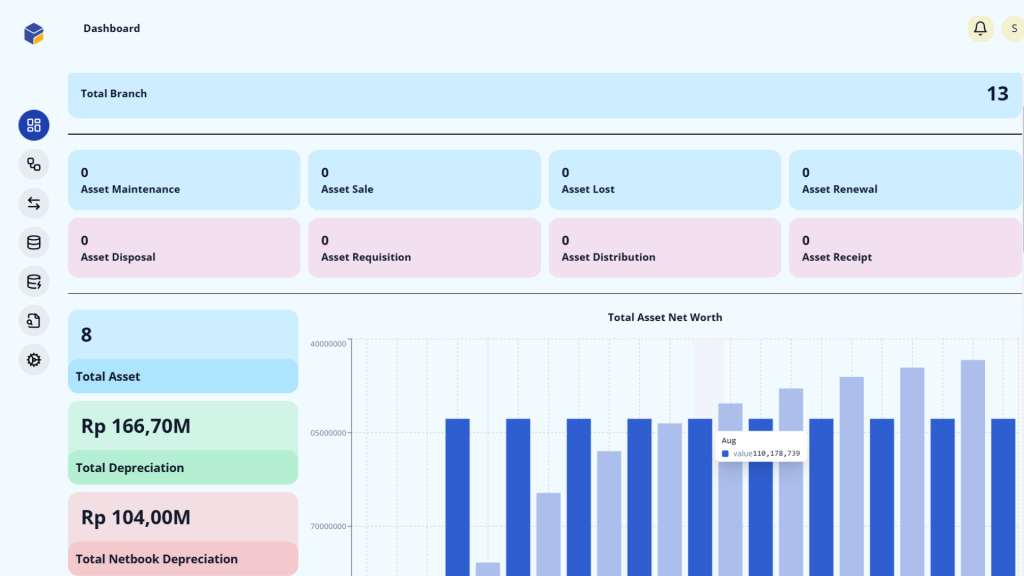Open the settings gear sidebar icon
Viewport: 1024px width, 576px height.
click(34, 359)
